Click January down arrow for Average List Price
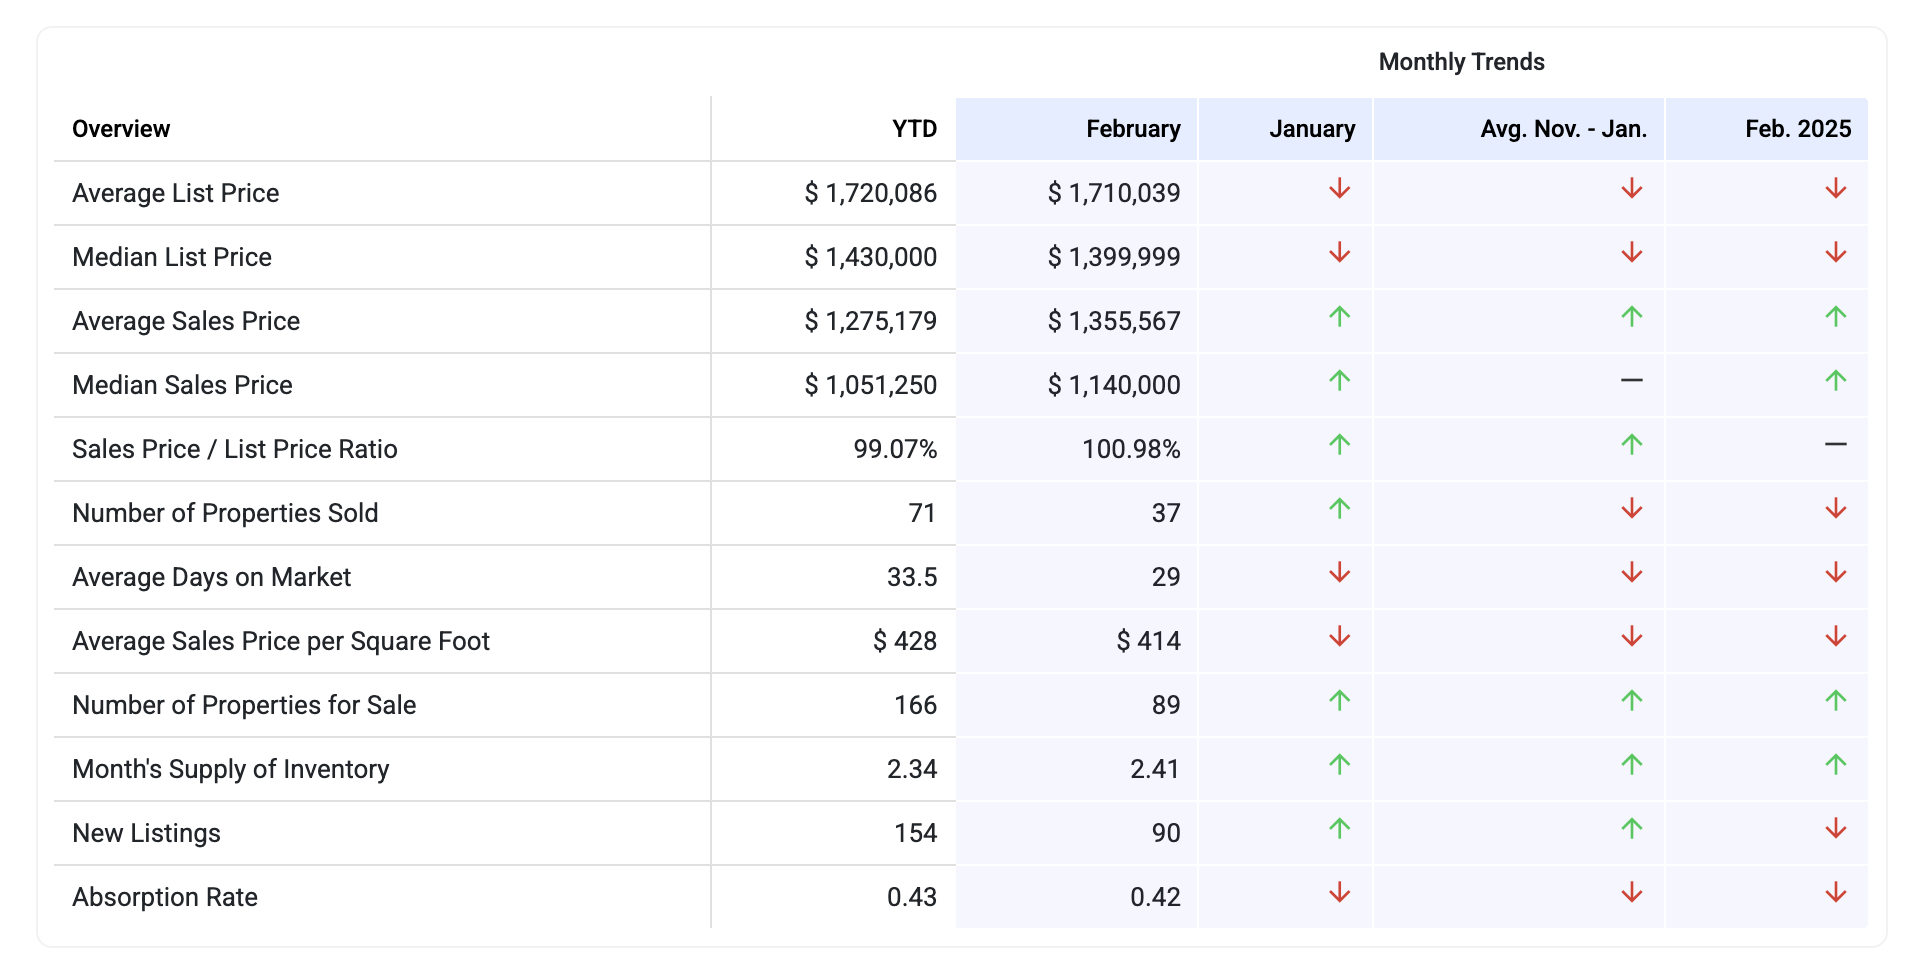Viewport: 1926px width, 970px height. coord(1339,189)
